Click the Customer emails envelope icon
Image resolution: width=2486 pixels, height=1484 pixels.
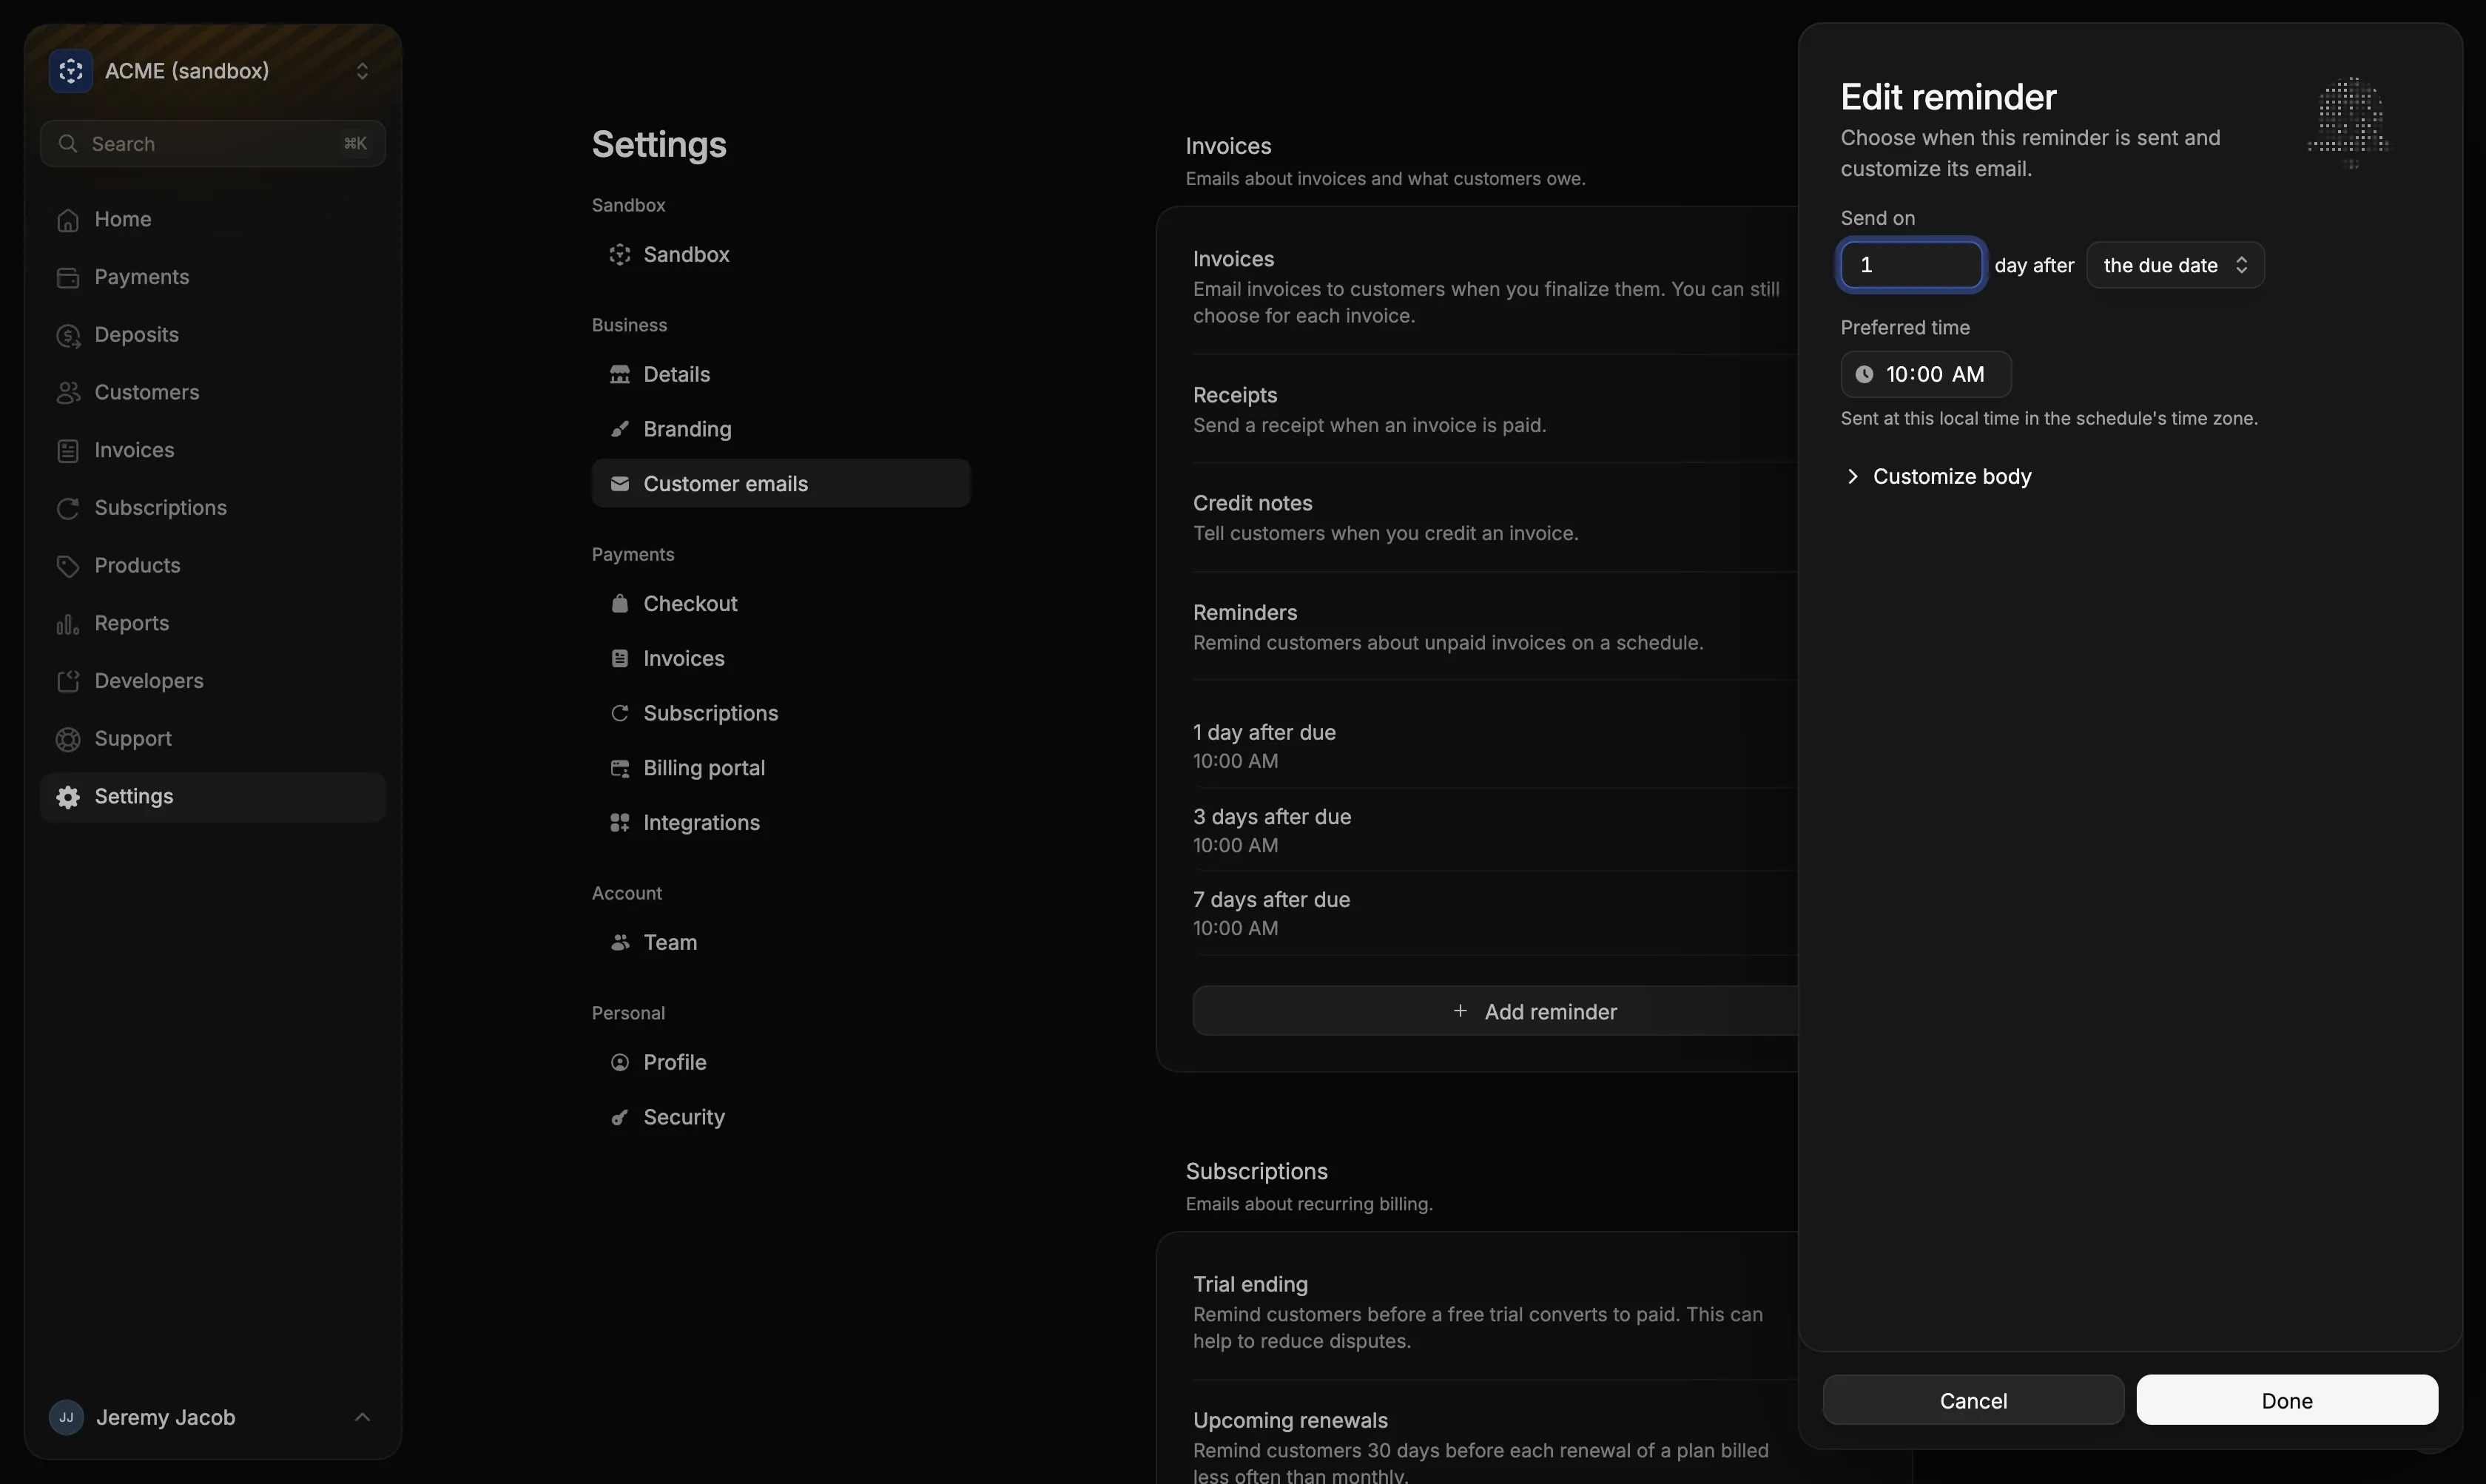click(619, 484)
